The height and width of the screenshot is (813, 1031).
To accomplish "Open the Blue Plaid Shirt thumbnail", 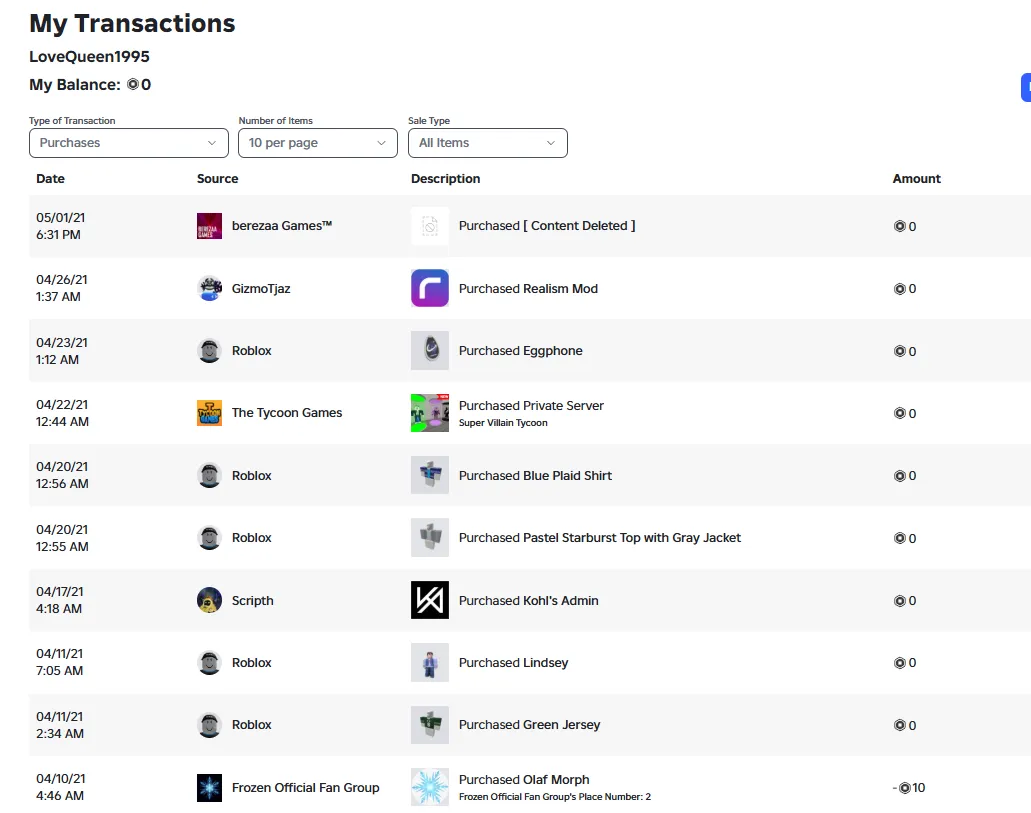I will [x=430, y=475].
